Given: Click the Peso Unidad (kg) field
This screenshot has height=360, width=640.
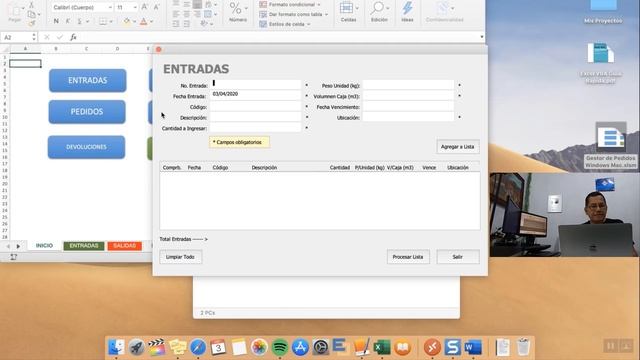Looking at the screenshot, I should (x=408, y=85).
